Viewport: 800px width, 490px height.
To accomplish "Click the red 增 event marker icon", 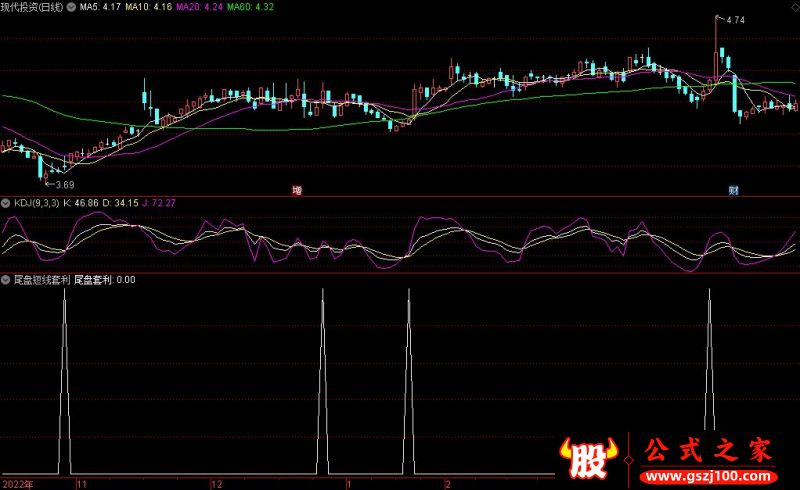I will click(296, 189).
